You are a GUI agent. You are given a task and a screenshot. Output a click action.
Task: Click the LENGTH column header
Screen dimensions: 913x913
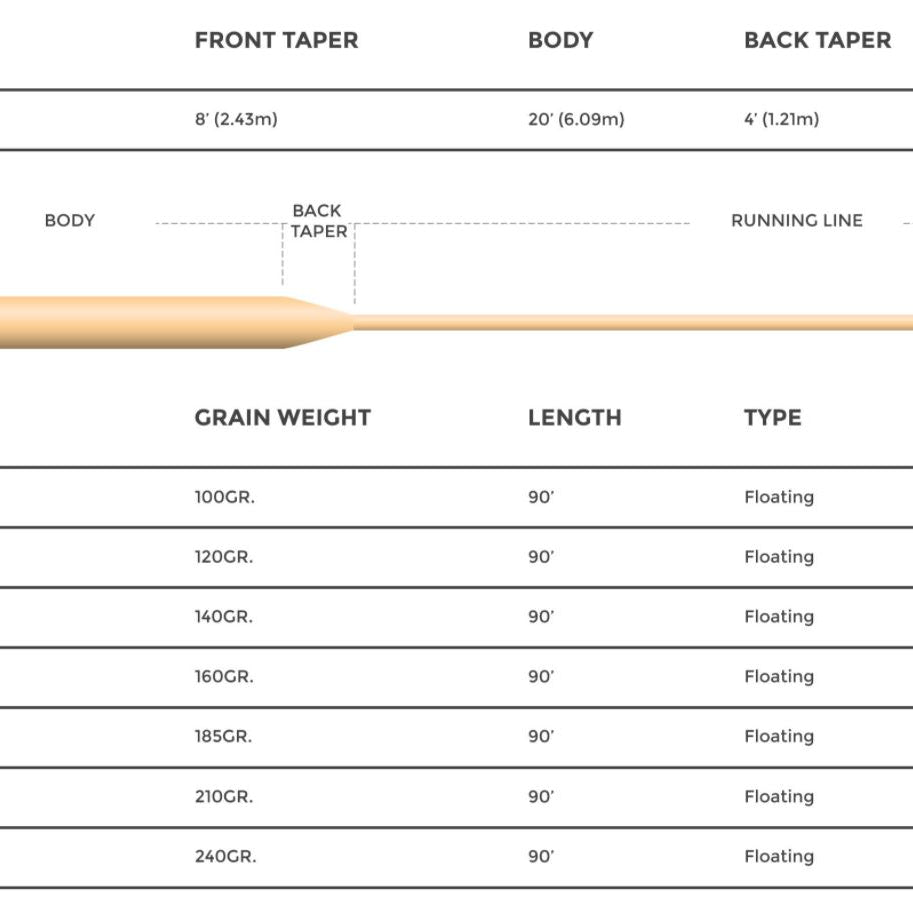574,418
